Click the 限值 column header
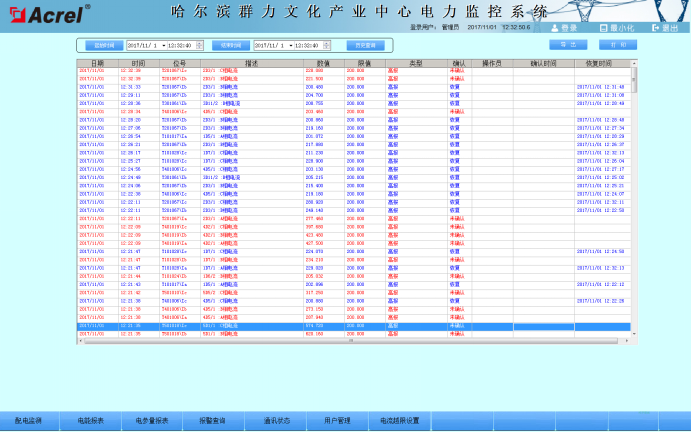This screenshot has height=432, width=691. [365, 63]
